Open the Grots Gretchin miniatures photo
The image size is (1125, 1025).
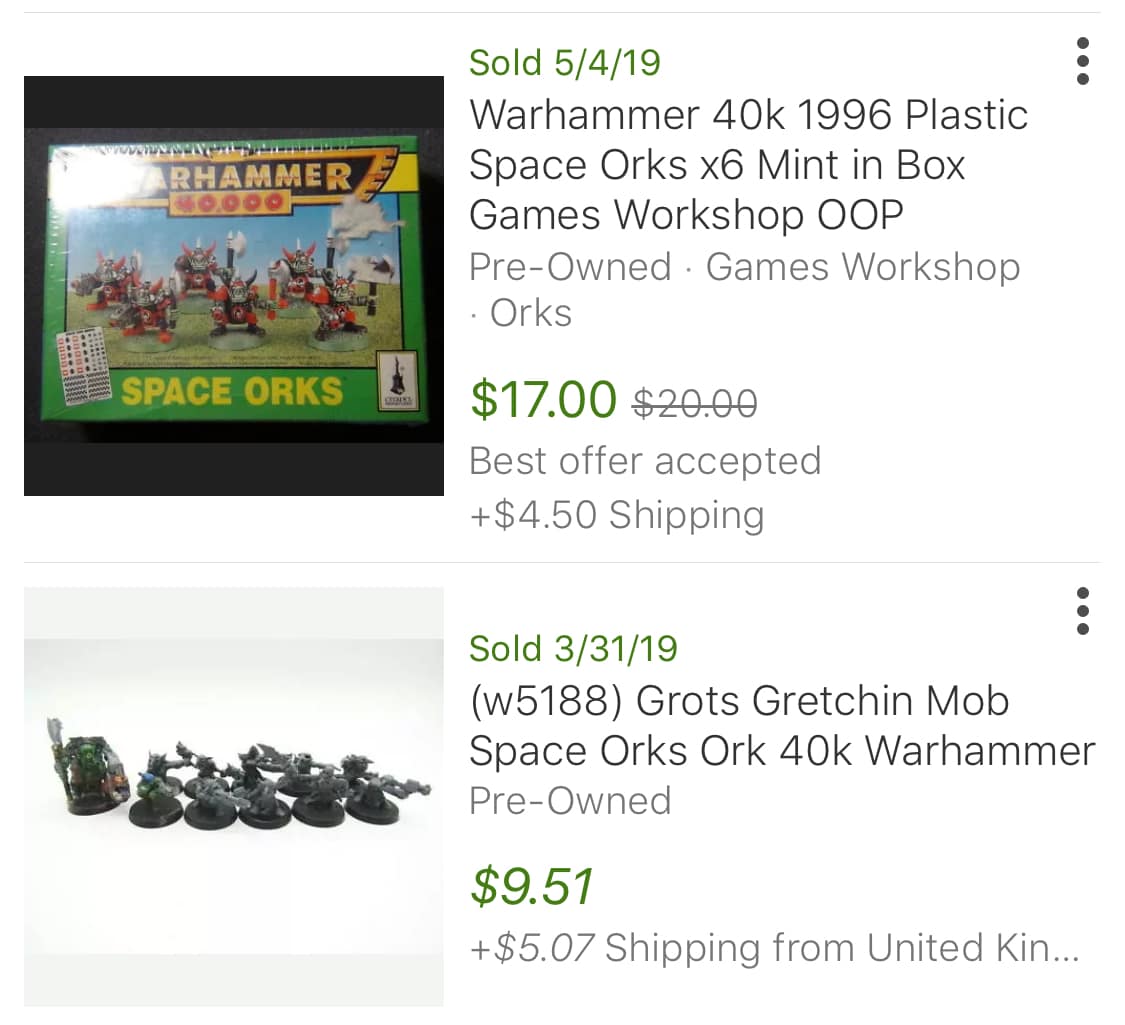pos(233,796)
